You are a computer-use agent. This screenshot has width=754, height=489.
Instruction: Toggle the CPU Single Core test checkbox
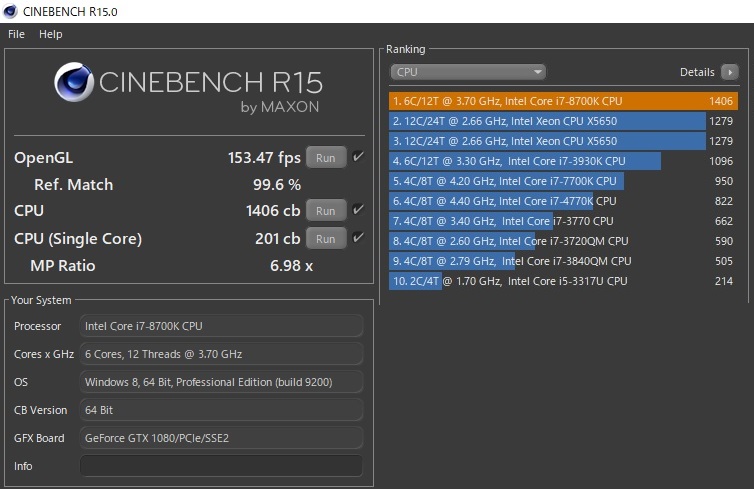pos(358,237)
